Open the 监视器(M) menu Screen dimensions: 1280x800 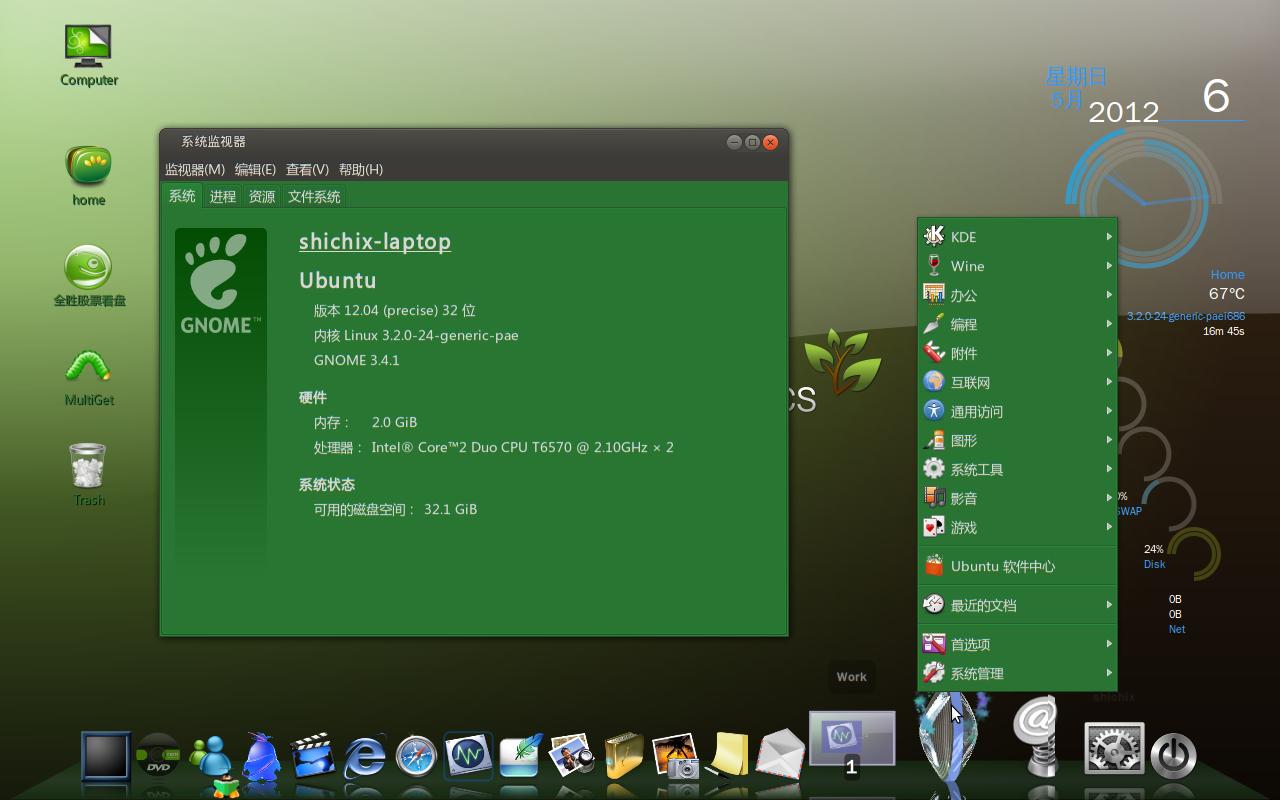[195, 169]
